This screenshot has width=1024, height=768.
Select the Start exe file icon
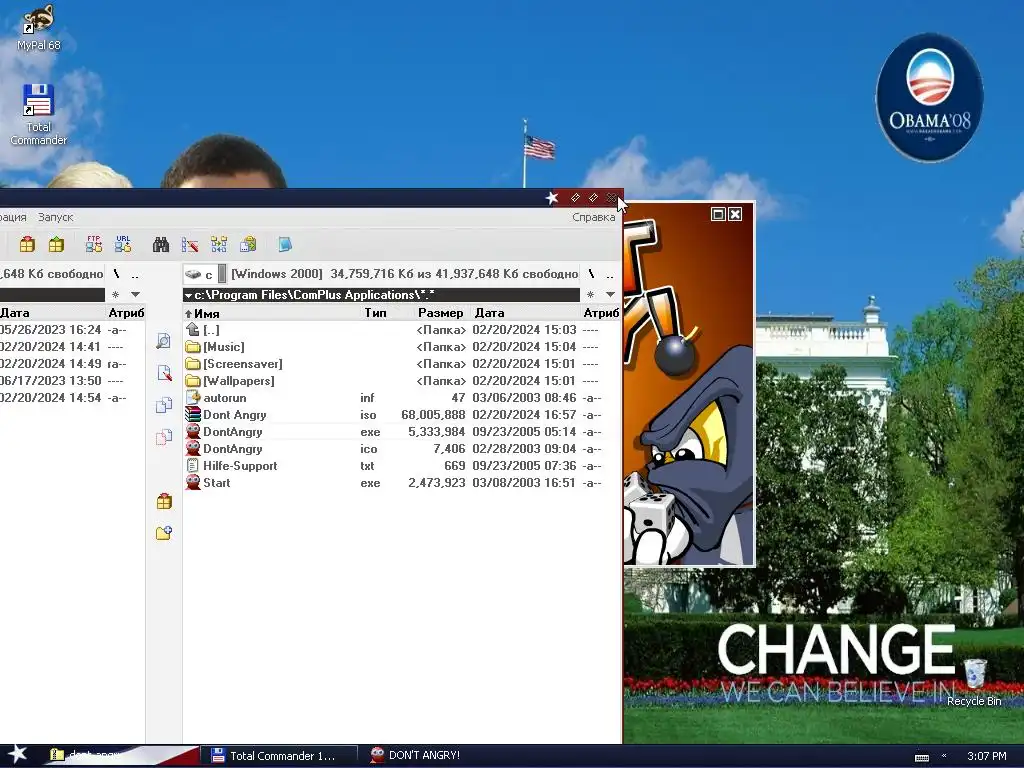tap(193, 483)
